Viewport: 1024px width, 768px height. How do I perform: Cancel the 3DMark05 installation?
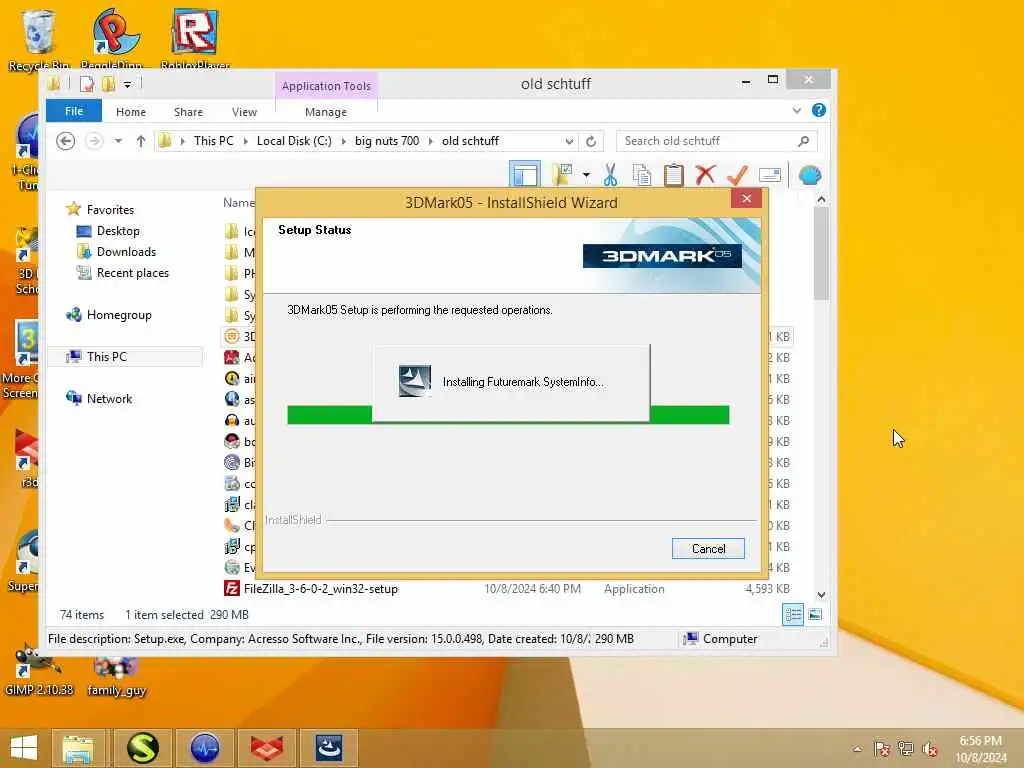point(708,549)
